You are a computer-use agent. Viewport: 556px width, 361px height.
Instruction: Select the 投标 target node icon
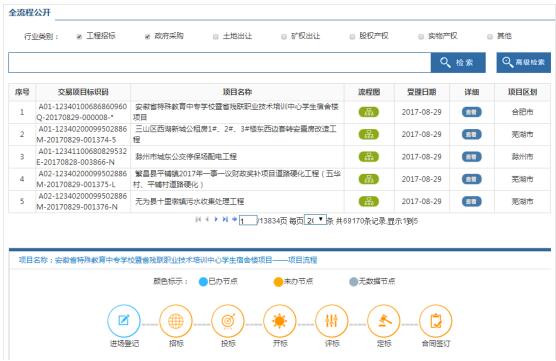pyautogui.click(x=228, y=321)
